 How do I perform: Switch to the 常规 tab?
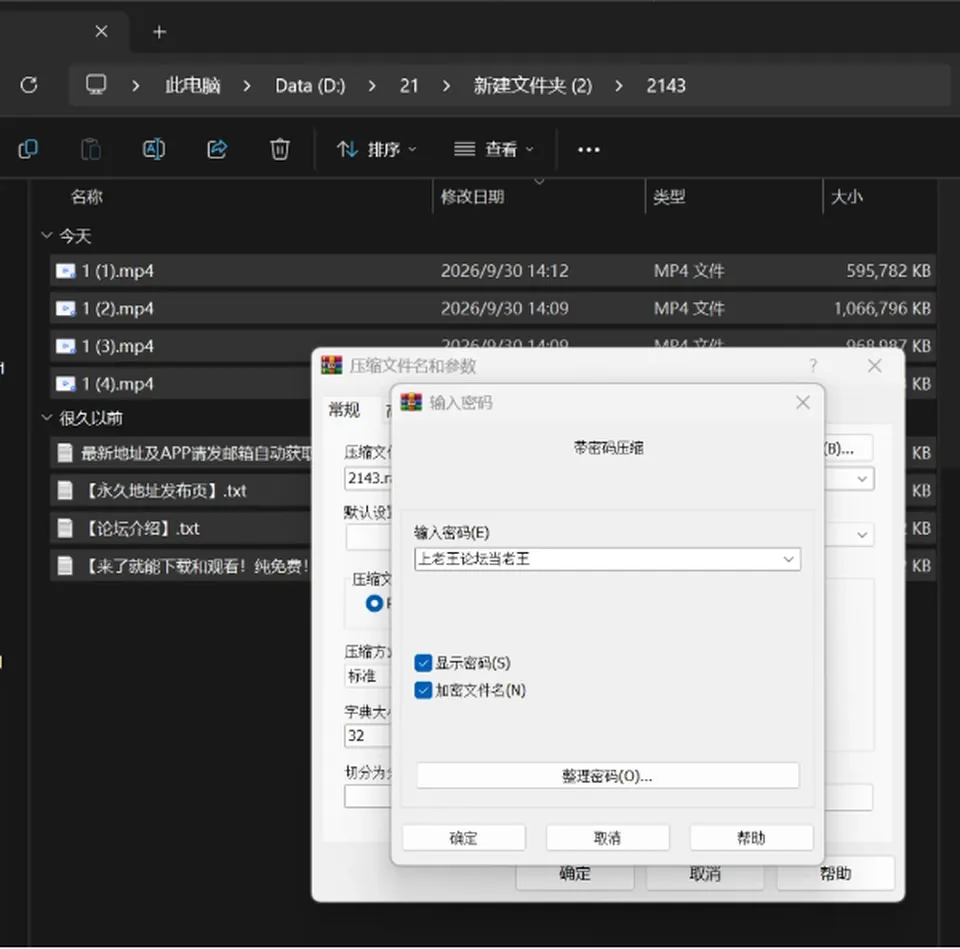[344, 410]
